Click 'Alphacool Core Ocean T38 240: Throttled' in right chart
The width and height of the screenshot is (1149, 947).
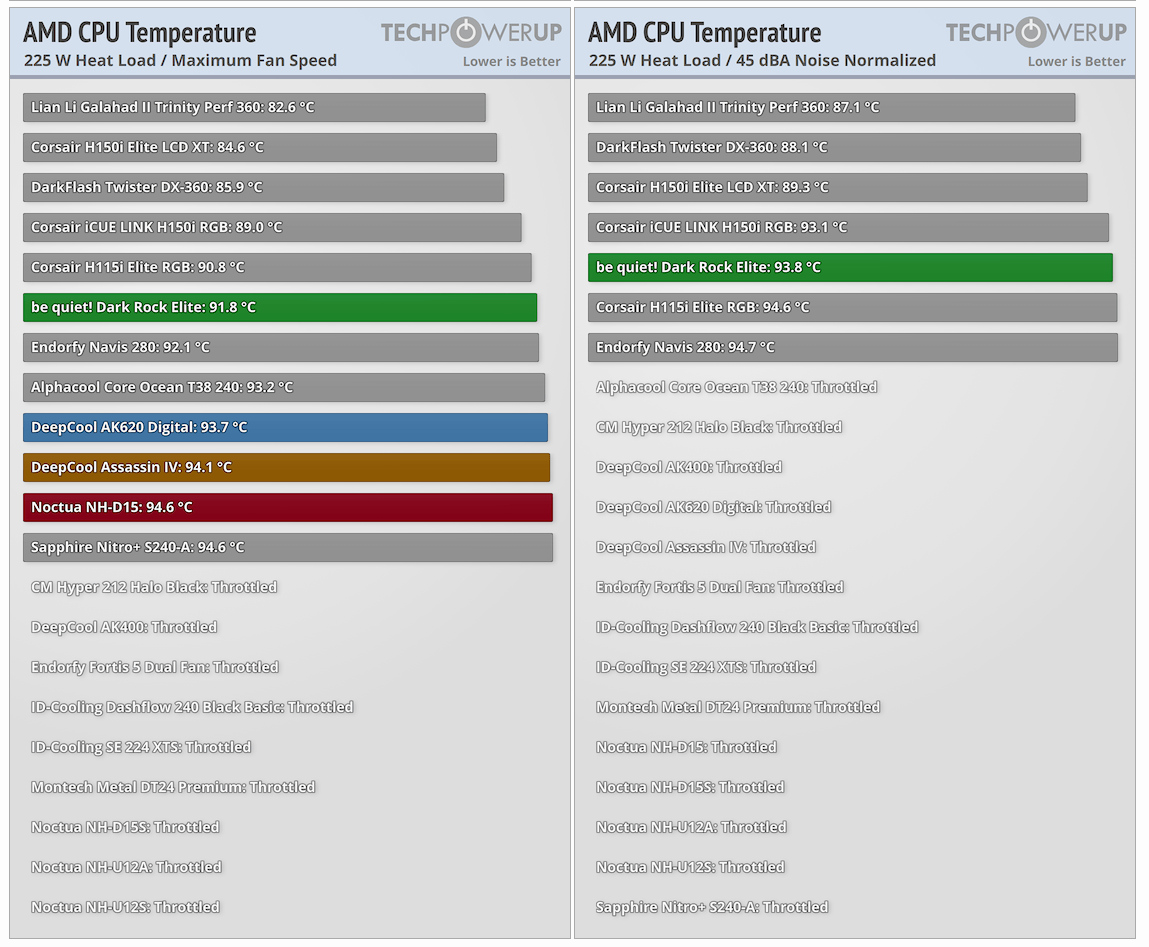(736, 387)
